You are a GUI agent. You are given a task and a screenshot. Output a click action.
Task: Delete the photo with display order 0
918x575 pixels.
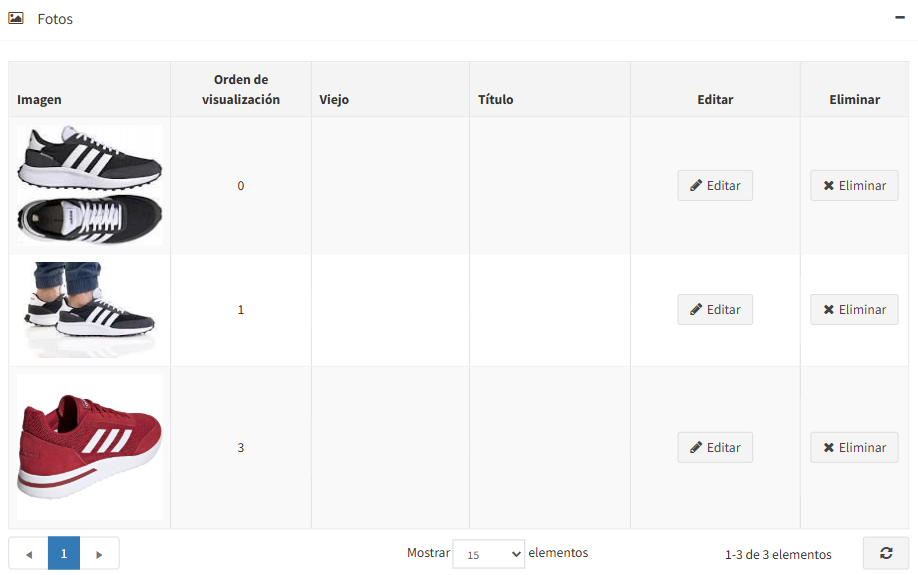[x=854, y=186]
